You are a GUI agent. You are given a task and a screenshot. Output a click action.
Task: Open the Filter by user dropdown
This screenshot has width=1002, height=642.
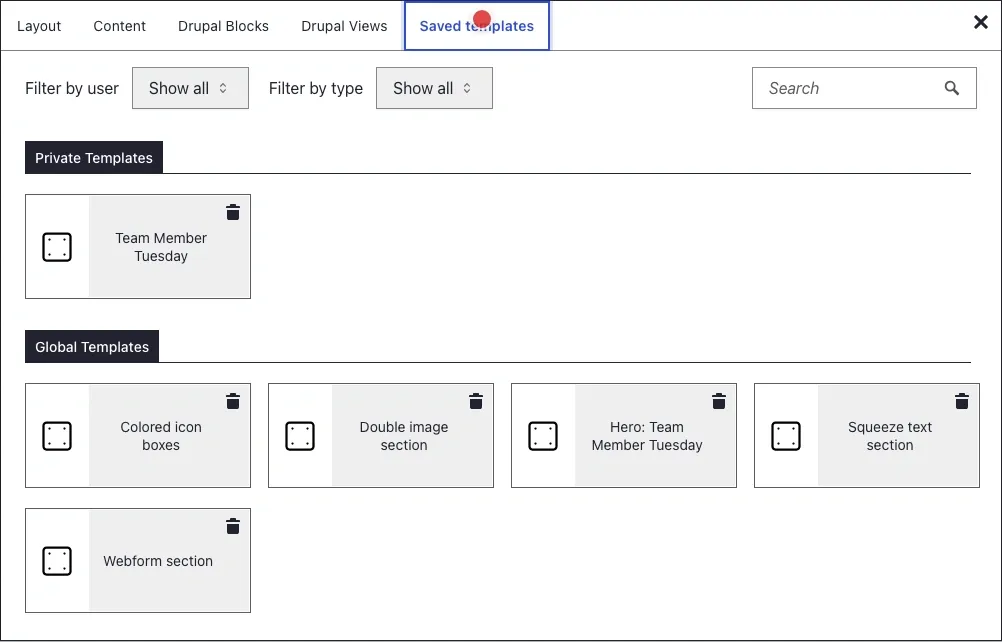190,88
